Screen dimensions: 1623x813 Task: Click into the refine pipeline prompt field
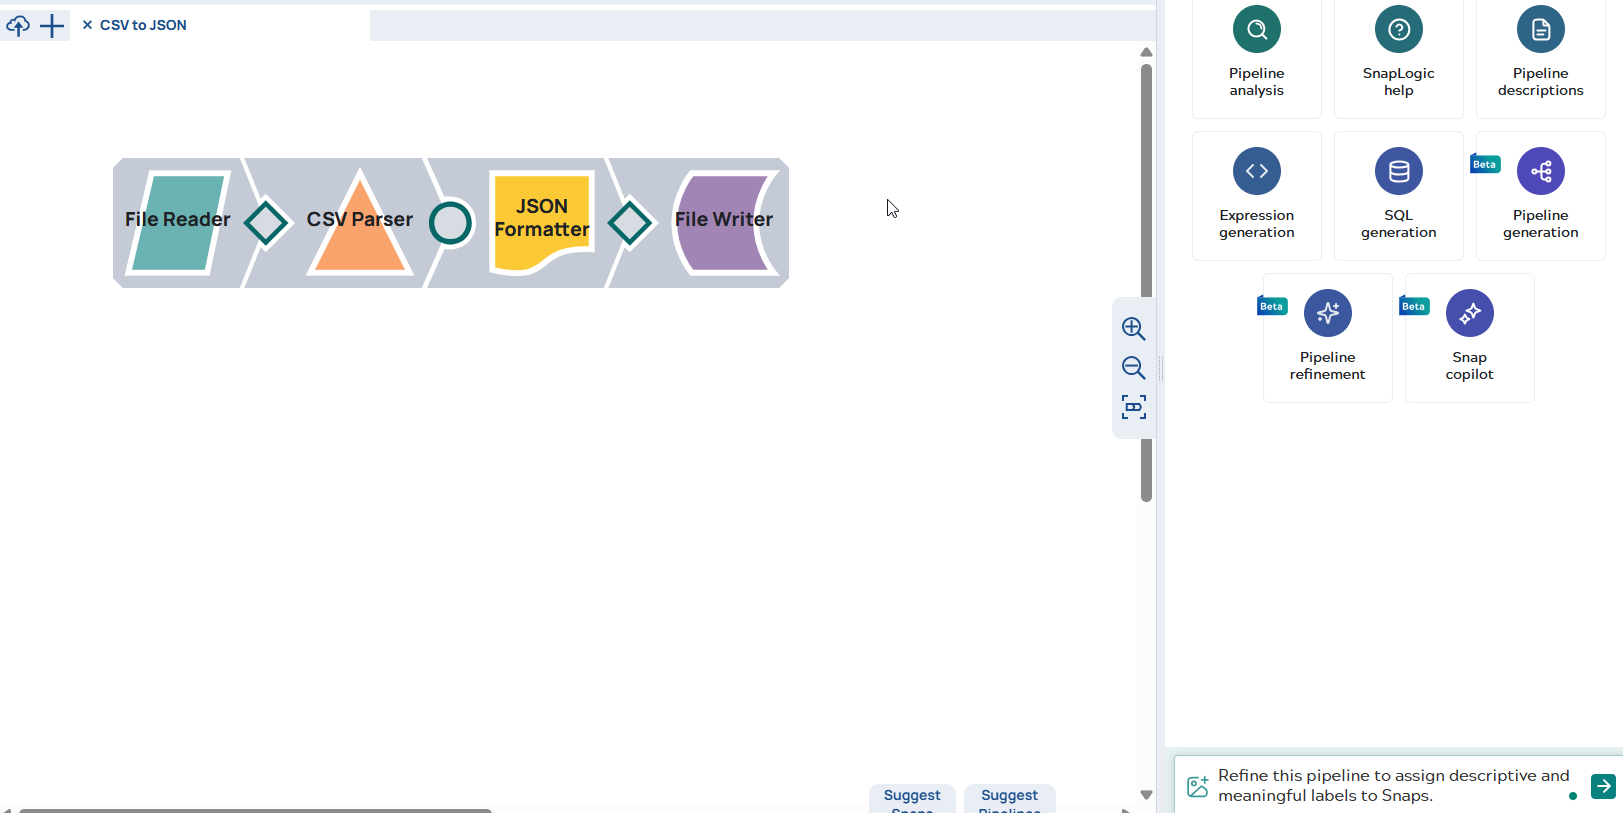1393,786
